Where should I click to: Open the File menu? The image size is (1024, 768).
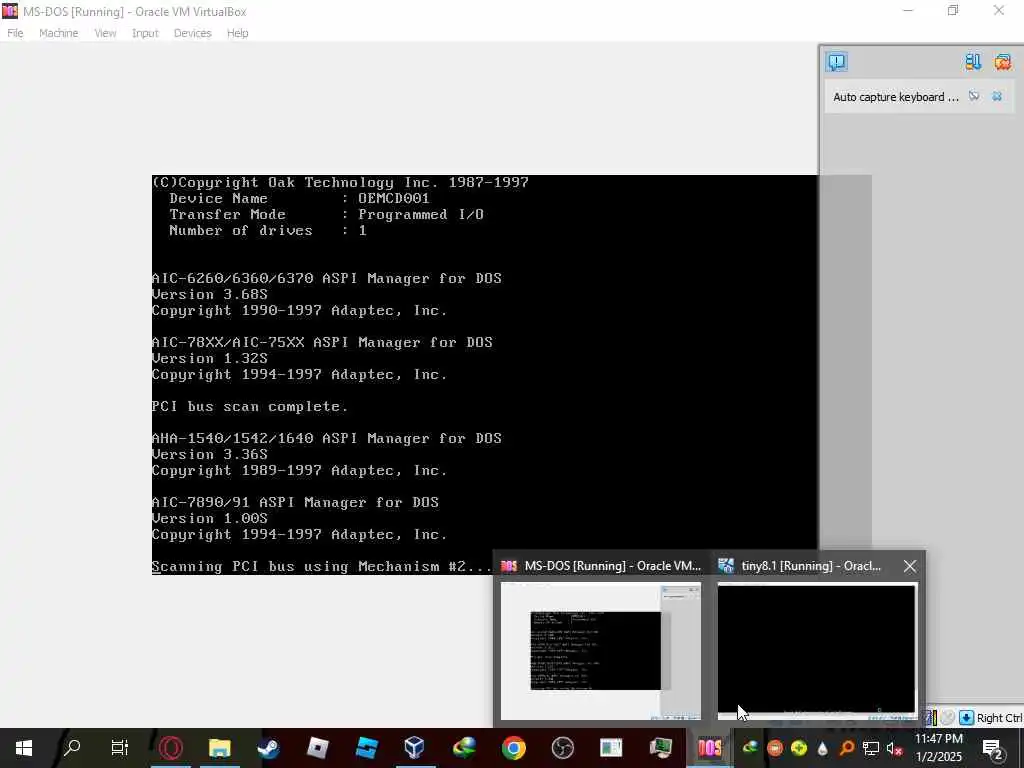pos(15,33)
